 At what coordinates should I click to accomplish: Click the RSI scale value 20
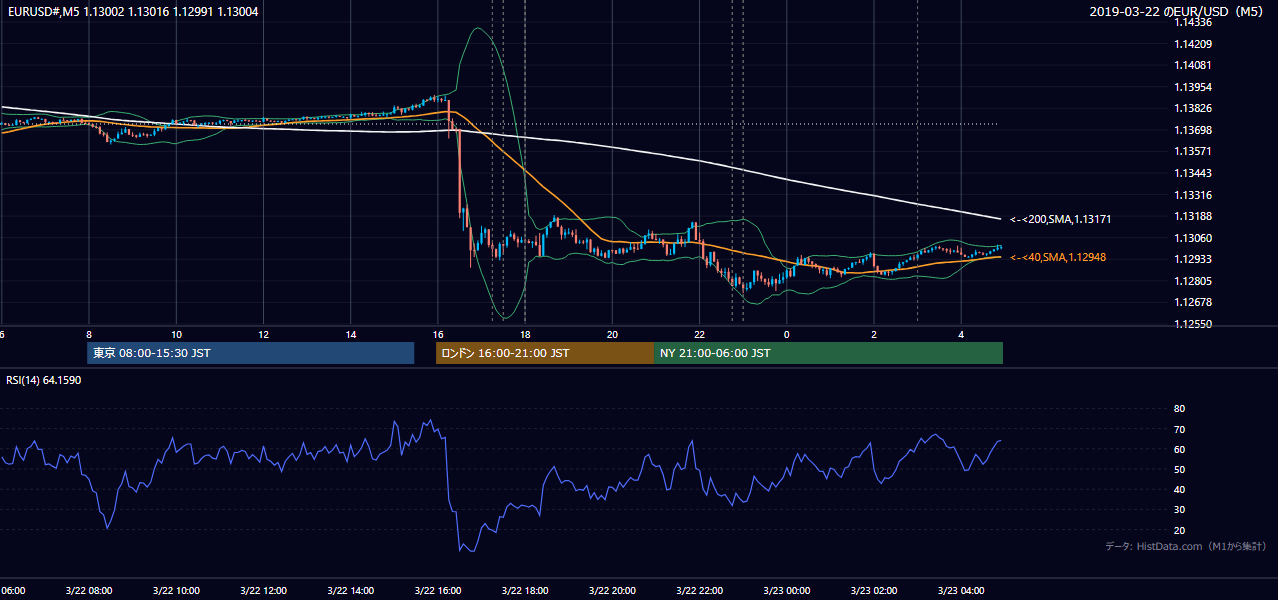click(x=1179, y=530)
